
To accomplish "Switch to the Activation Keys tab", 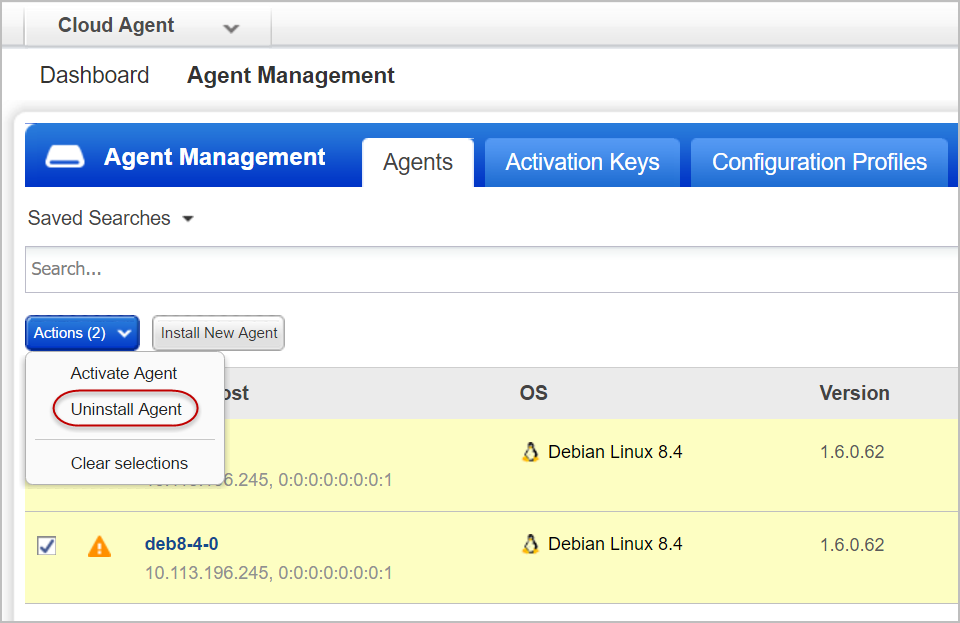I will coord(582,161).
